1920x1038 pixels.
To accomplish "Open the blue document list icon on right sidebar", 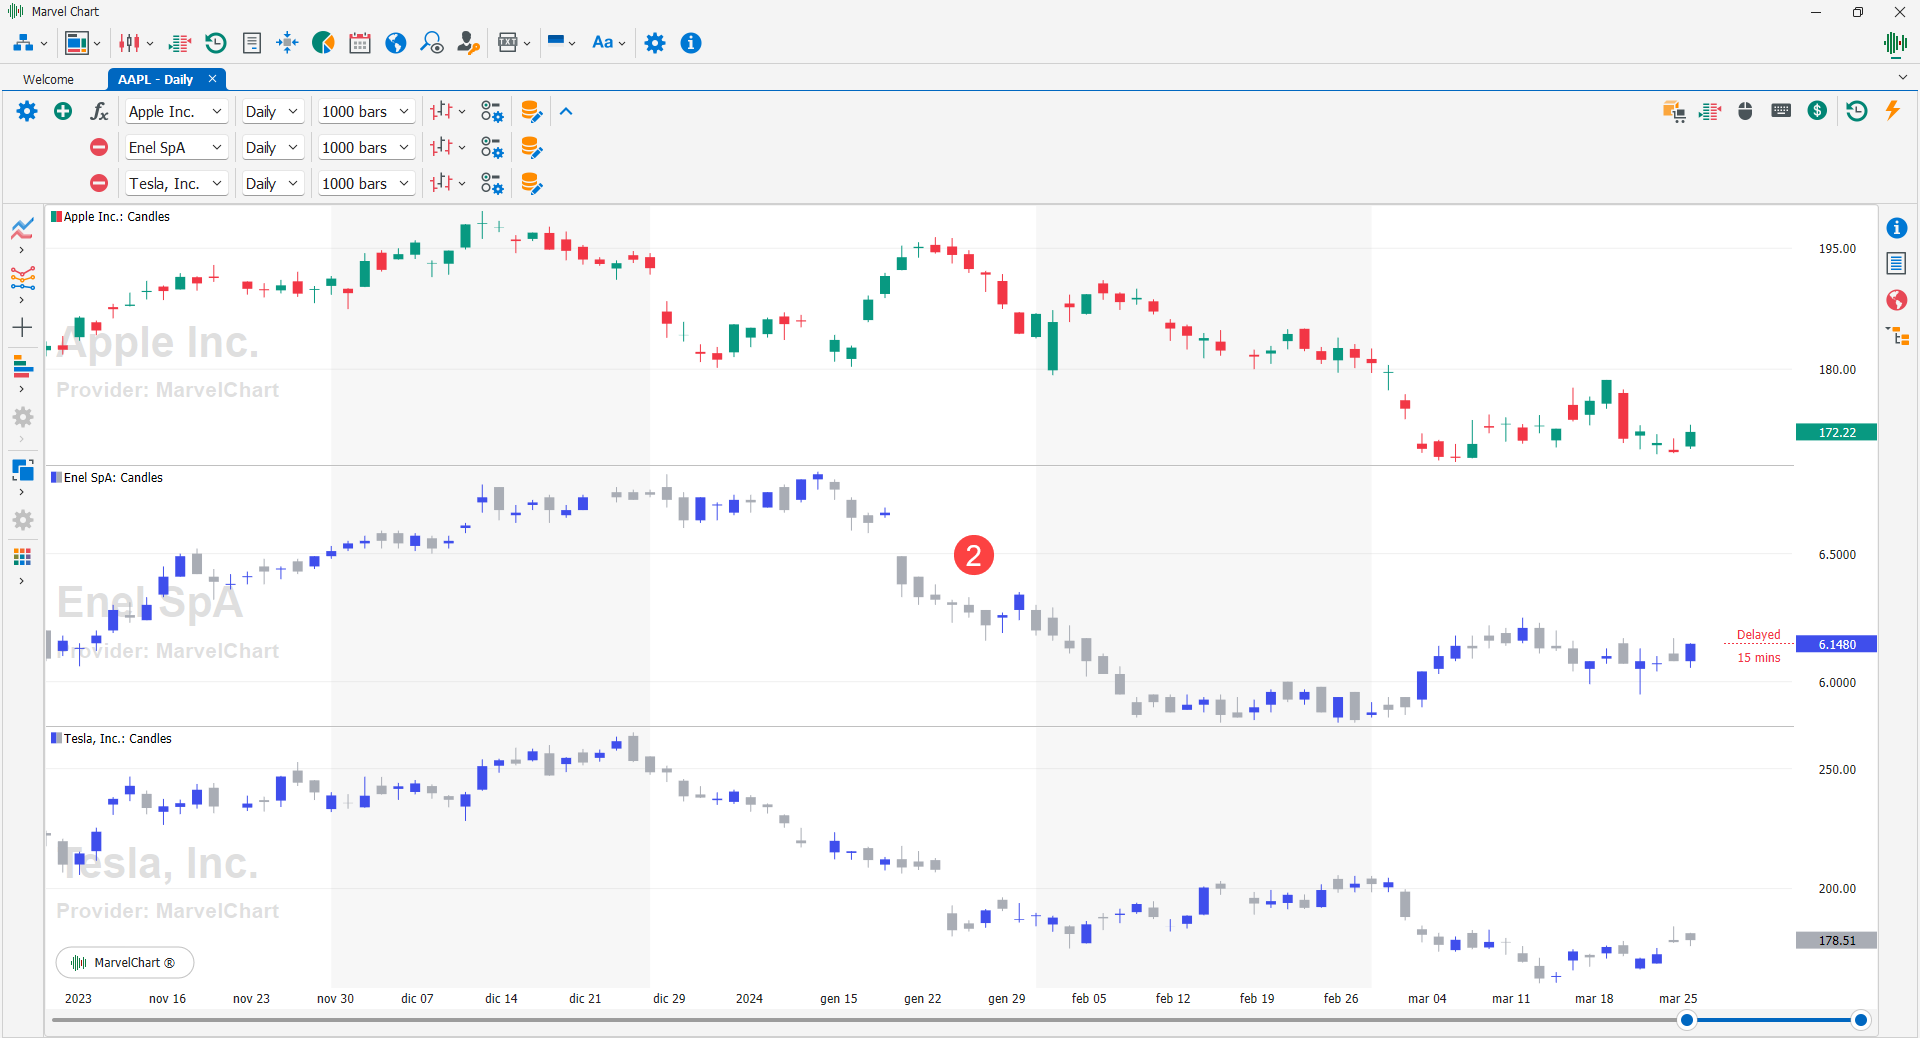I will [1896, 263].
